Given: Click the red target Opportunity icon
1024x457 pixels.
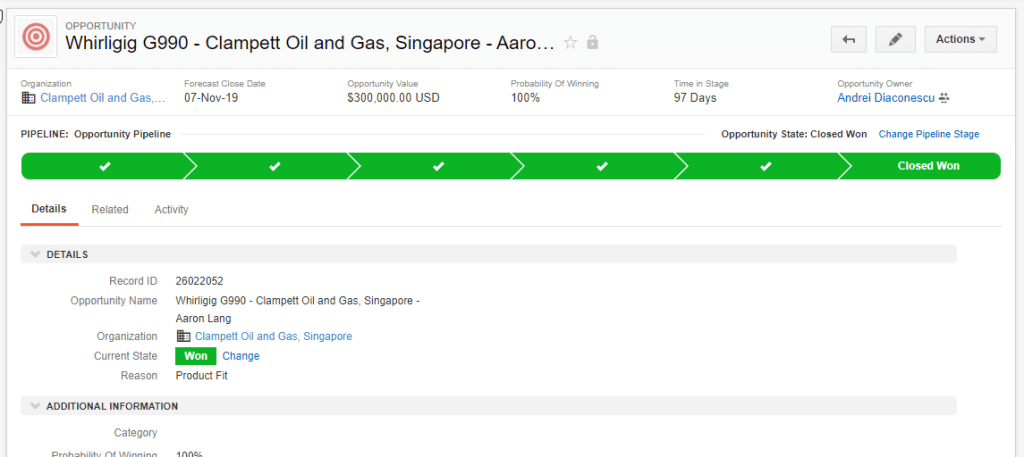Looking at the screenshot, I should point(36,36).
